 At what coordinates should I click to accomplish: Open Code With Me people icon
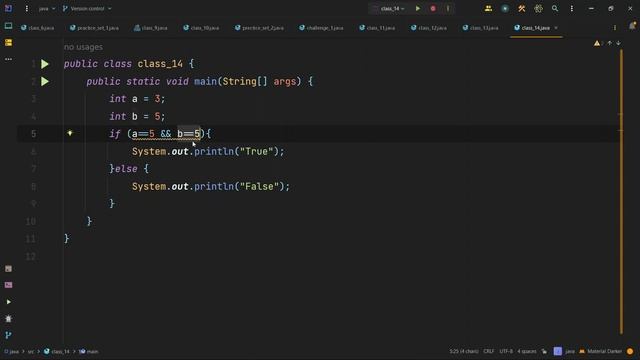pyautogui.click(x=488, y=9)
